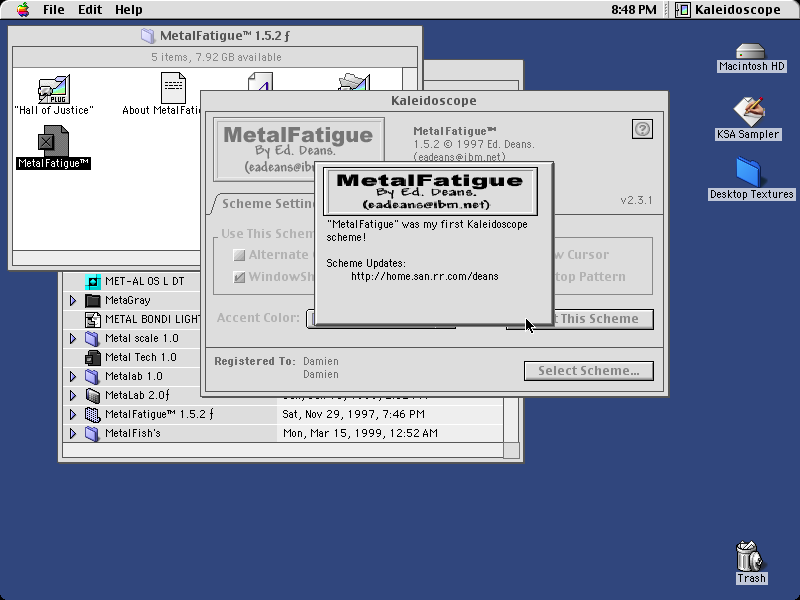Image resolution: width=800 pixels, height=600 pixels.
Task: Click the MetalFatigue window title folder icon
Action: point(147,36)
